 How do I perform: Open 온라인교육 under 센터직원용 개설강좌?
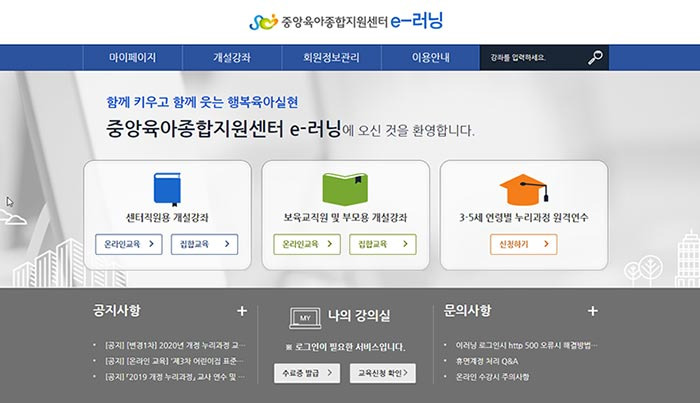click(129, 244)
